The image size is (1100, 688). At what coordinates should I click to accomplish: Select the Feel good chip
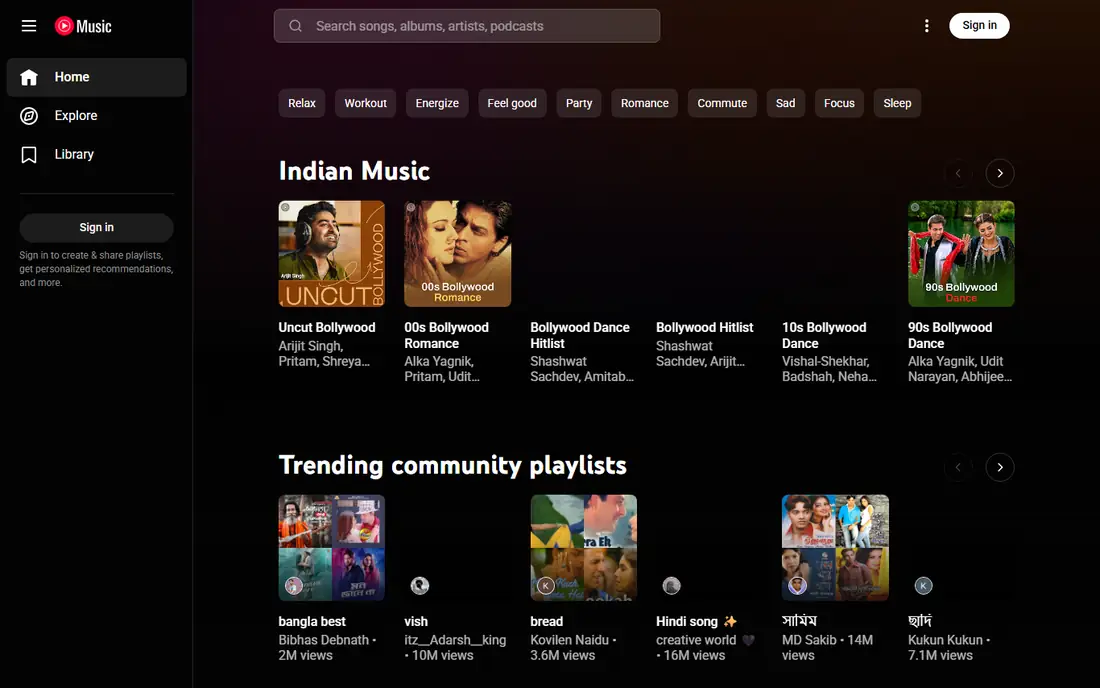point(512,103)
